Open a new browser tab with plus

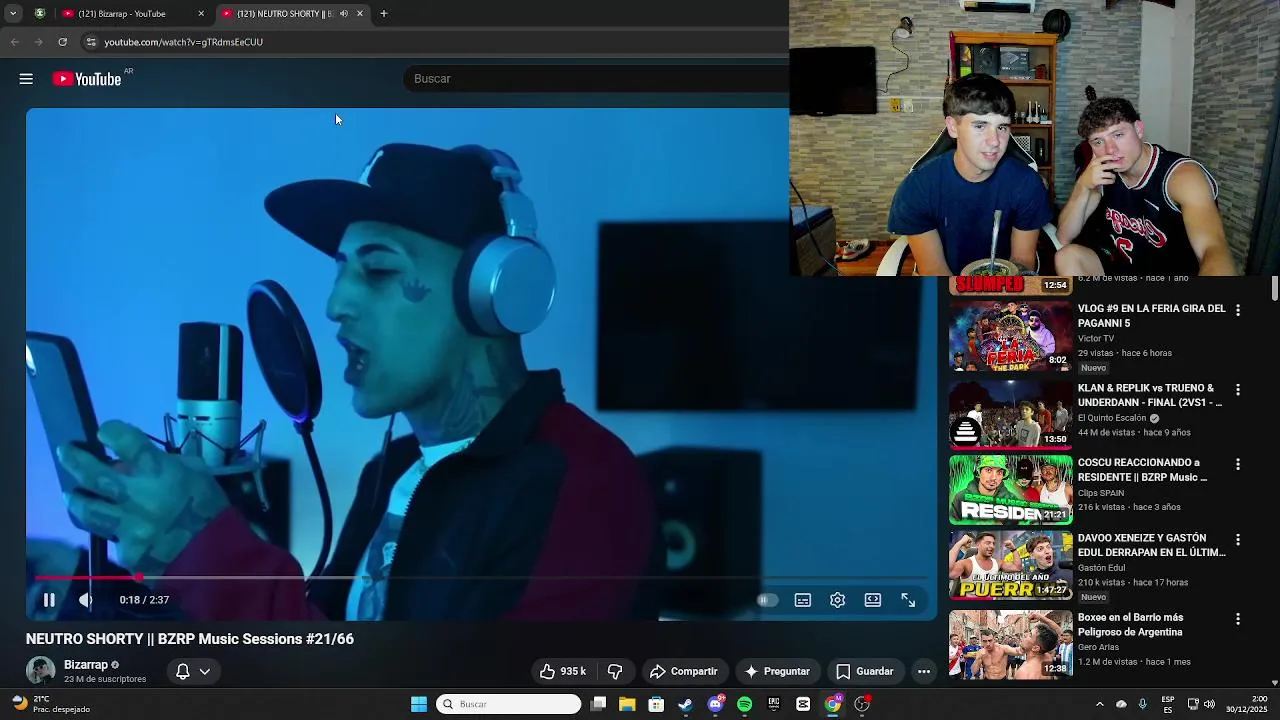(x=384, y=14)
